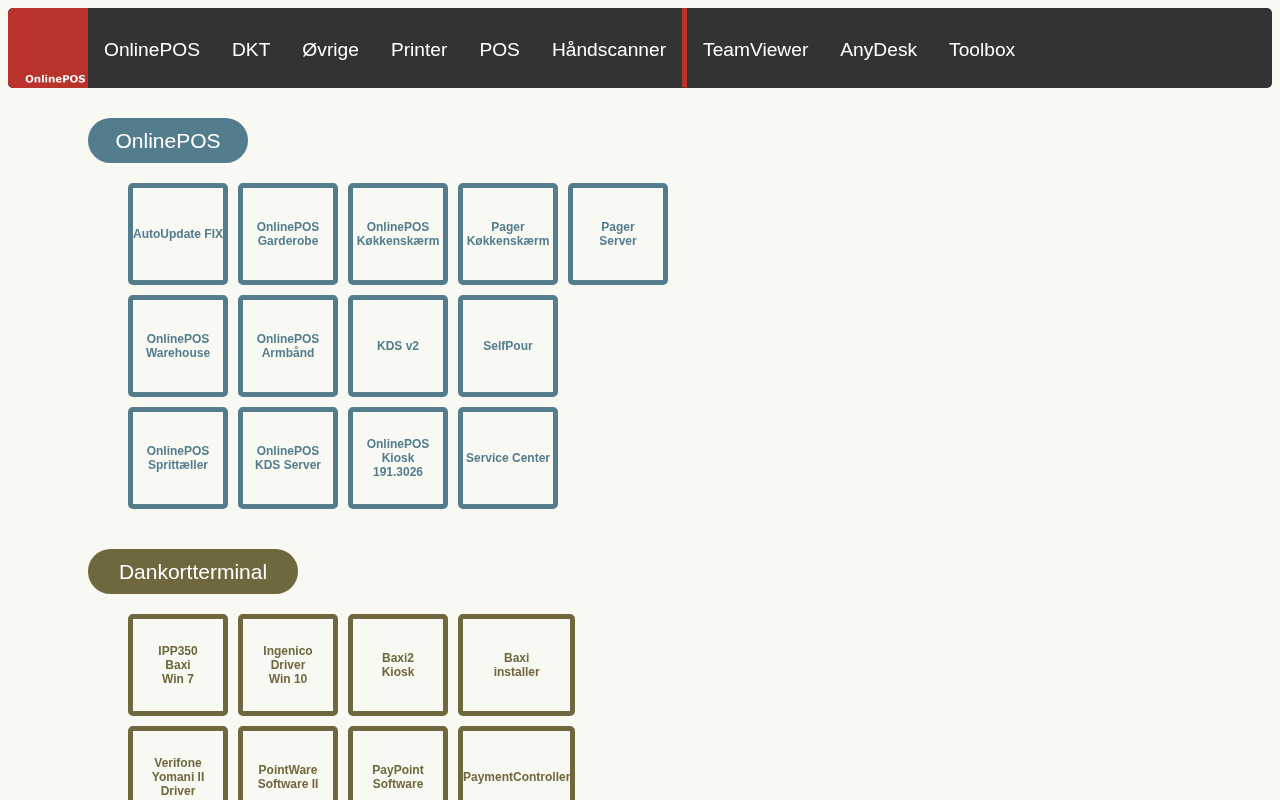Open the OnlinePOS Køkkenskærm tile
The image size is (1280, 800).
point(398,234)
